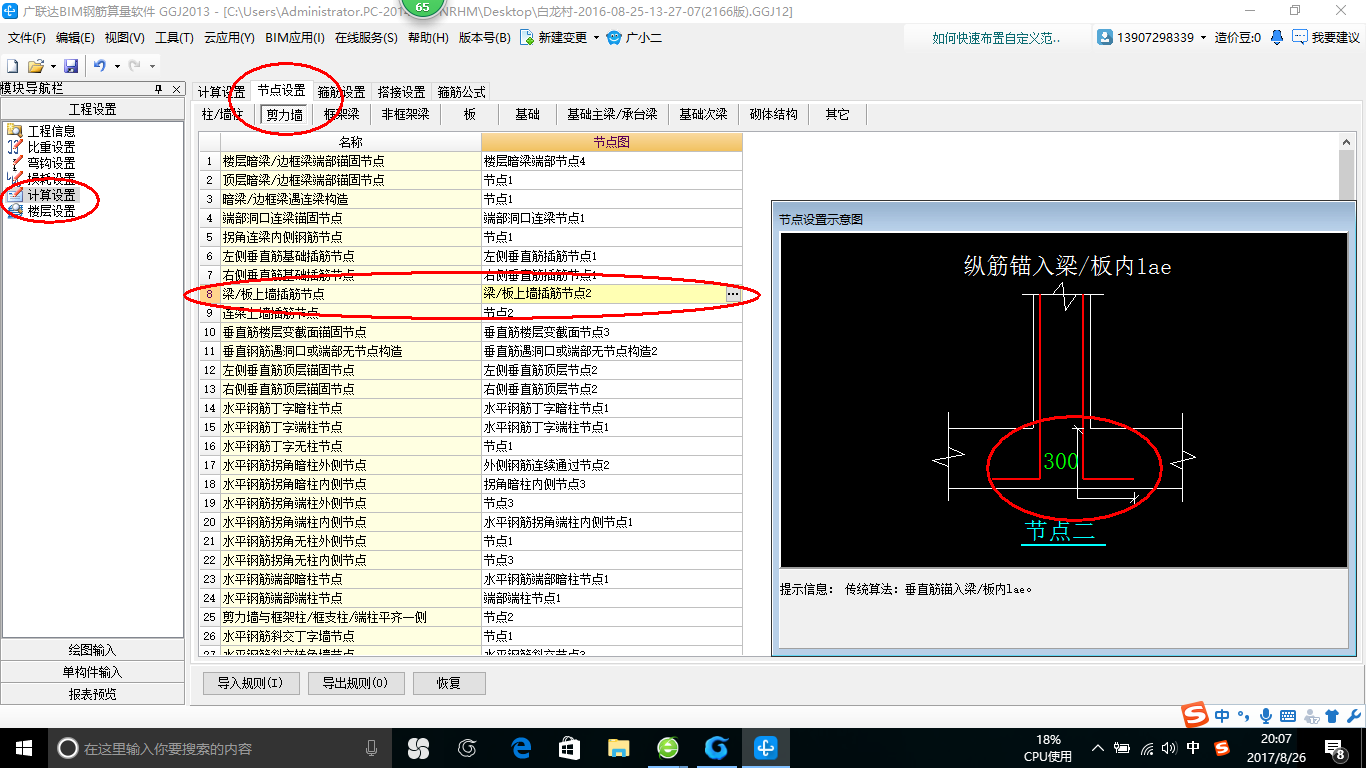Click the 工程设置 panel button
Viewport: 1366px width, 768px height.
pos(92,109)
